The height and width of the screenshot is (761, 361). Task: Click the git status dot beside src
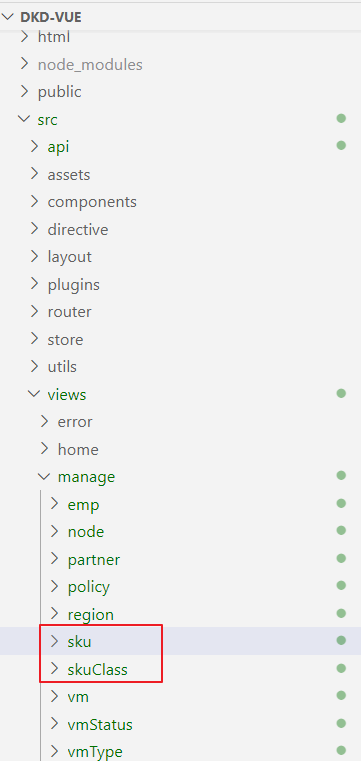pos(341,118)
